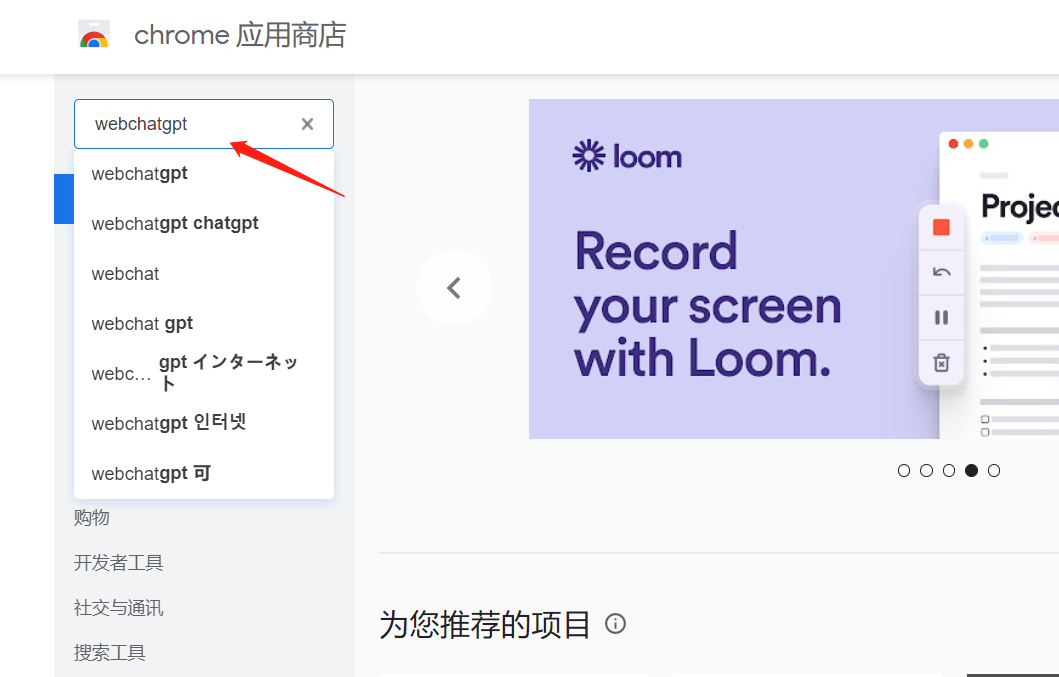The image size is (1059, 677).
Task: Click the 为您推荐的项目 heading
Action: (485, 624)
